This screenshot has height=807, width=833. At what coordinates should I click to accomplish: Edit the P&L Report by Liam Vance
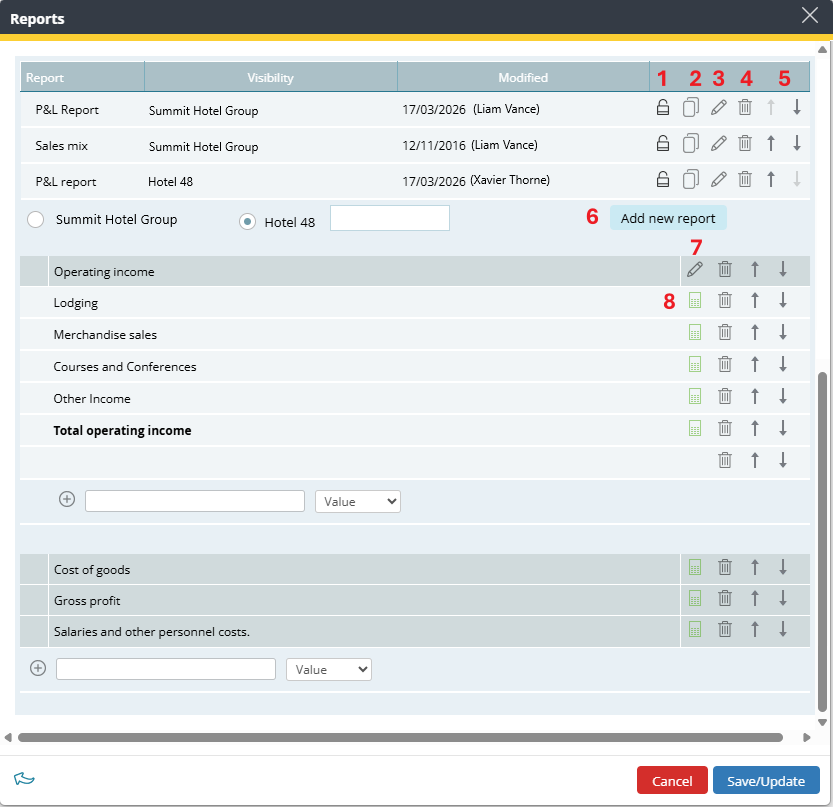pos(718,107)
